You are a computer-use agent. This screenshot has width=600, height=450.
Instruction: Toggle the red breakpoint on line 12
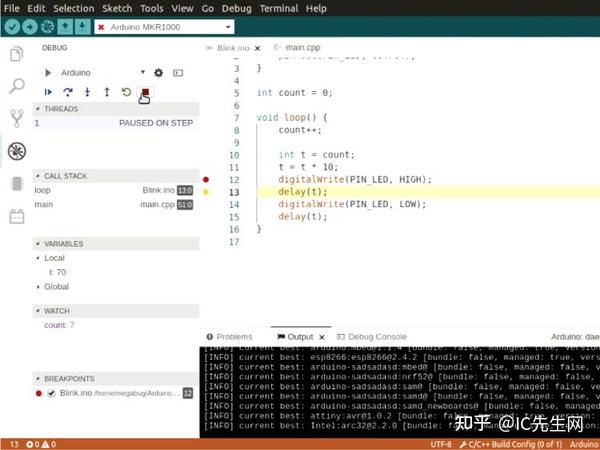pyautogui.click(x=206, y=179)
